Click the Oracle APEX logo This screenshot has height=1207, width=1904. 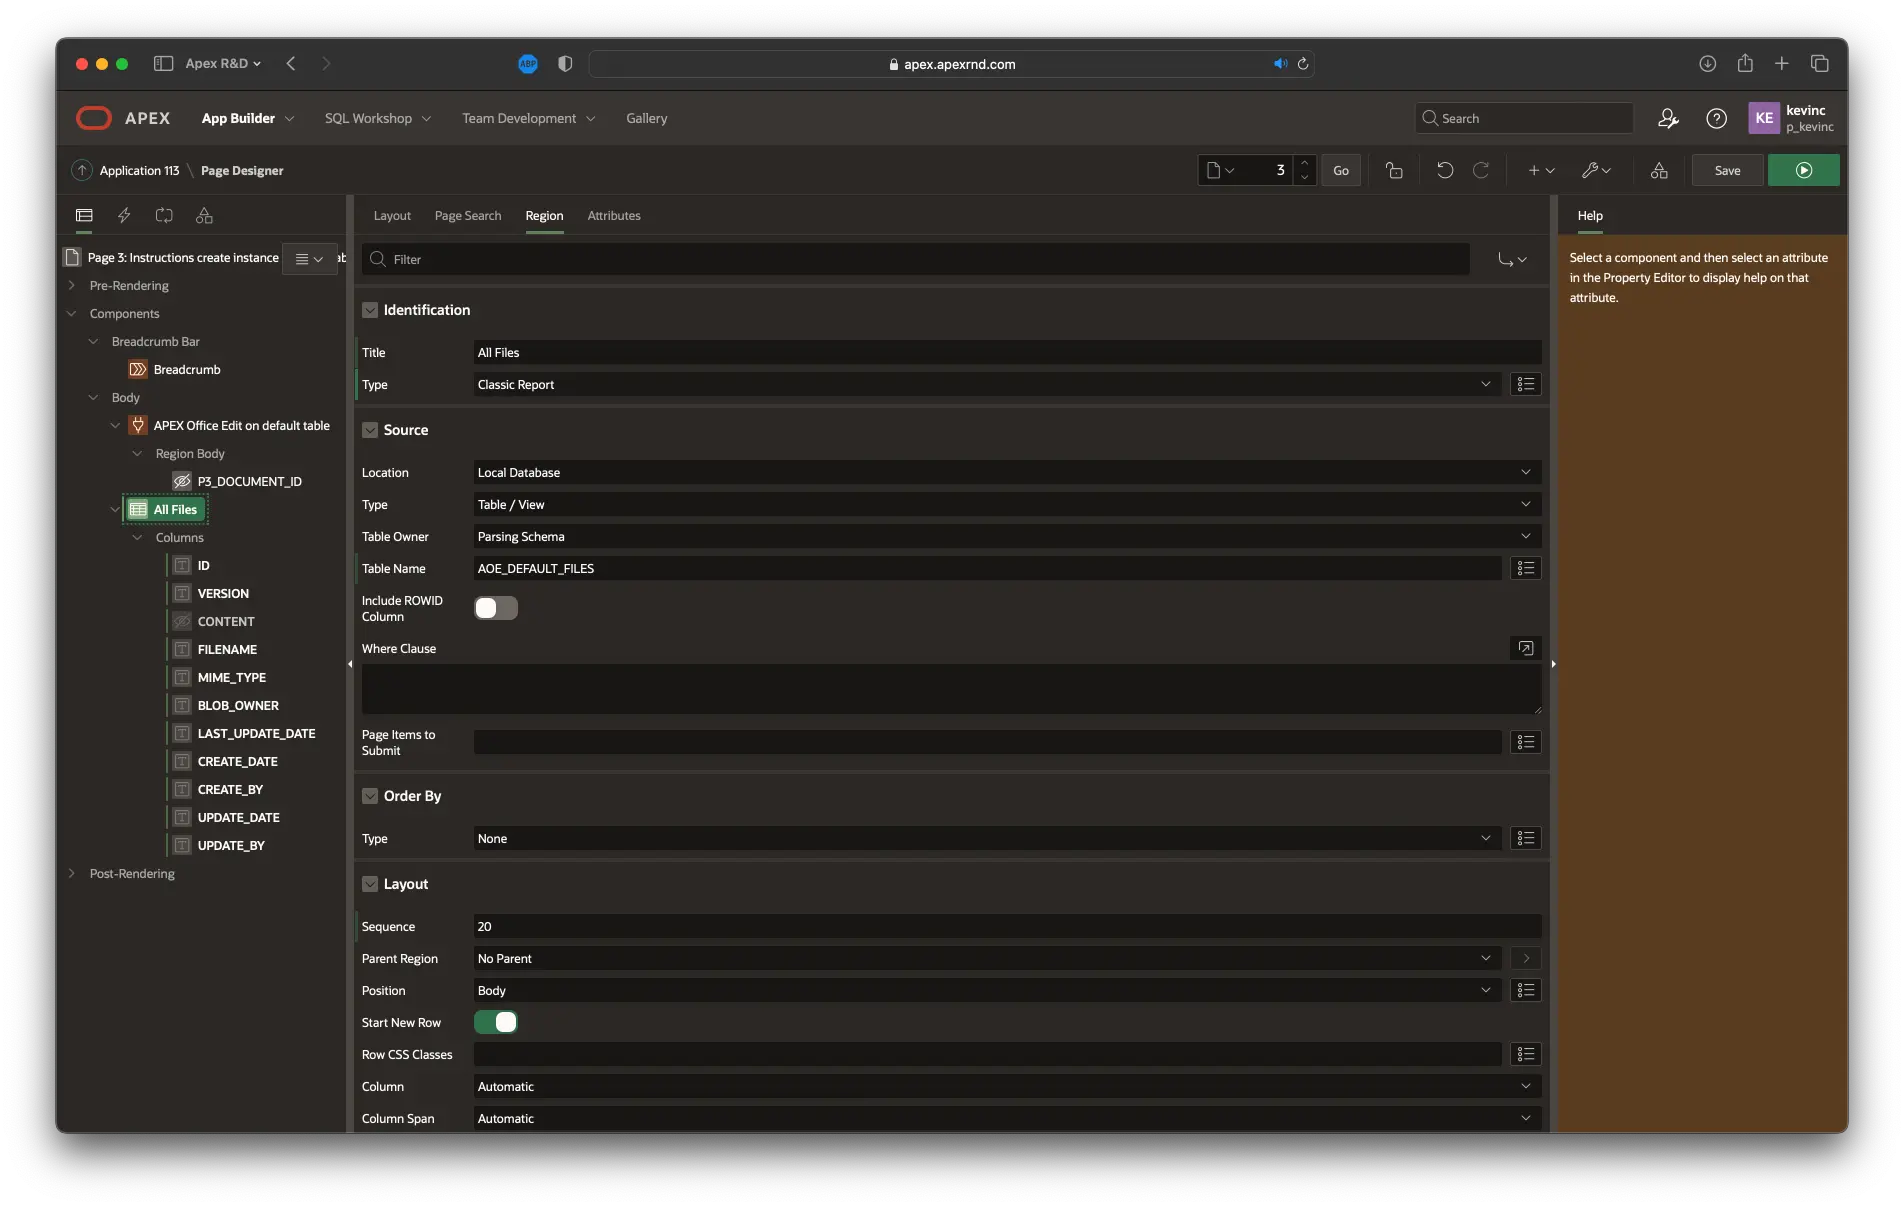click(x=123, y=118)
